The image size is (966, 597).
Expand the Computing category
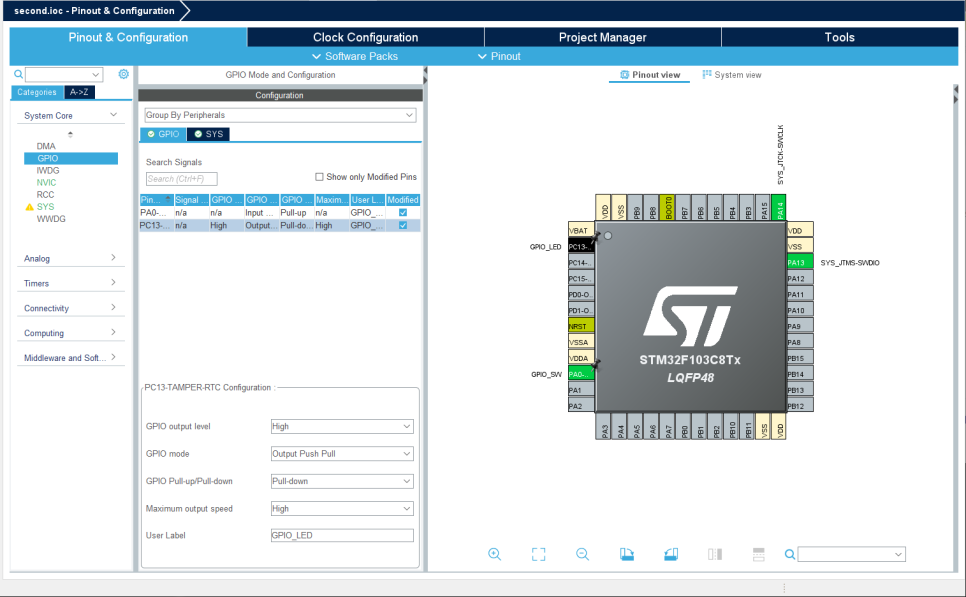[x=70, y=333]
